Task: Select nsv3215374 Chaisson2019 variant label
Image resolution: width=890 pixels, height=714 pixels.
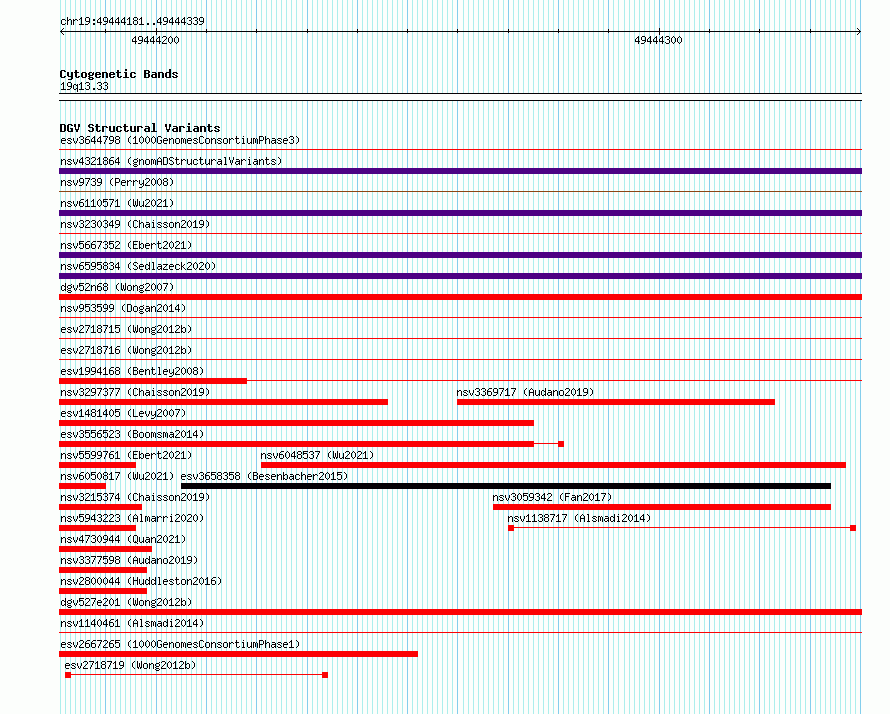Action: [135, 497]
